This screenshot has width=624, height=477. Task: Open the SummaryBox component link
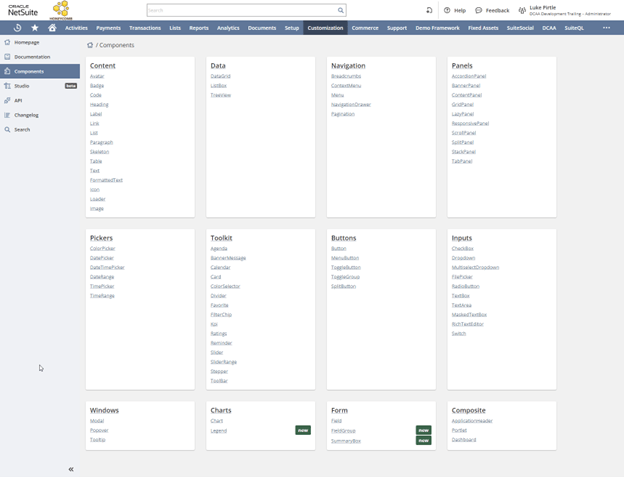point(346,441)
